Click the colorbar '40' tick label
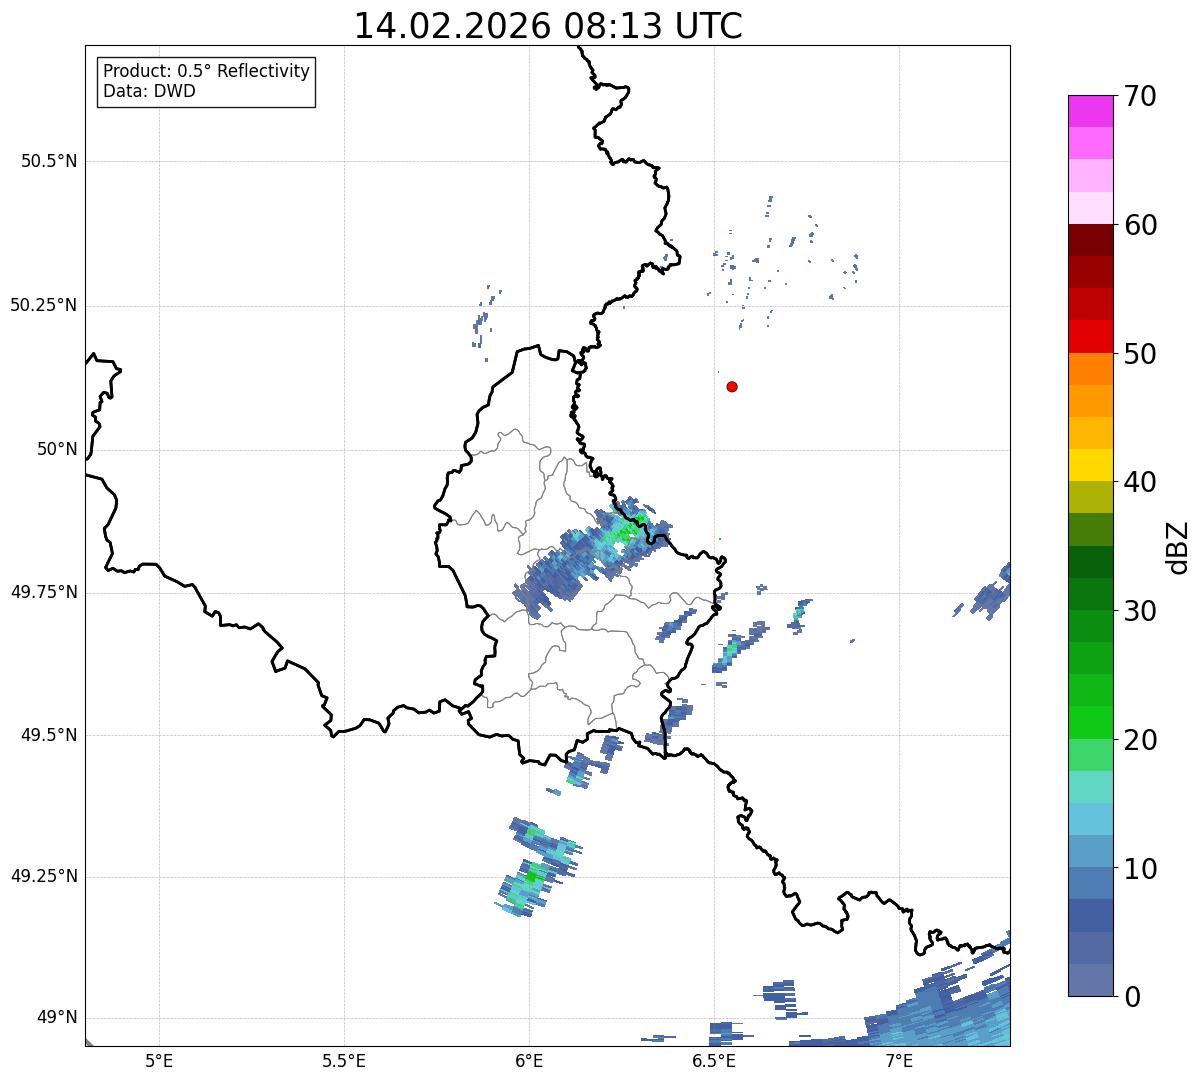 (x=1141, y=482)
